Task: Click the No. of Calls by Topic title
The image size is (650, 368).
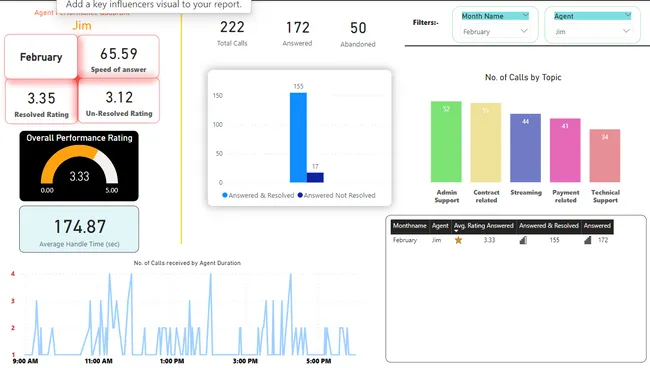Action: coord(523,77)
